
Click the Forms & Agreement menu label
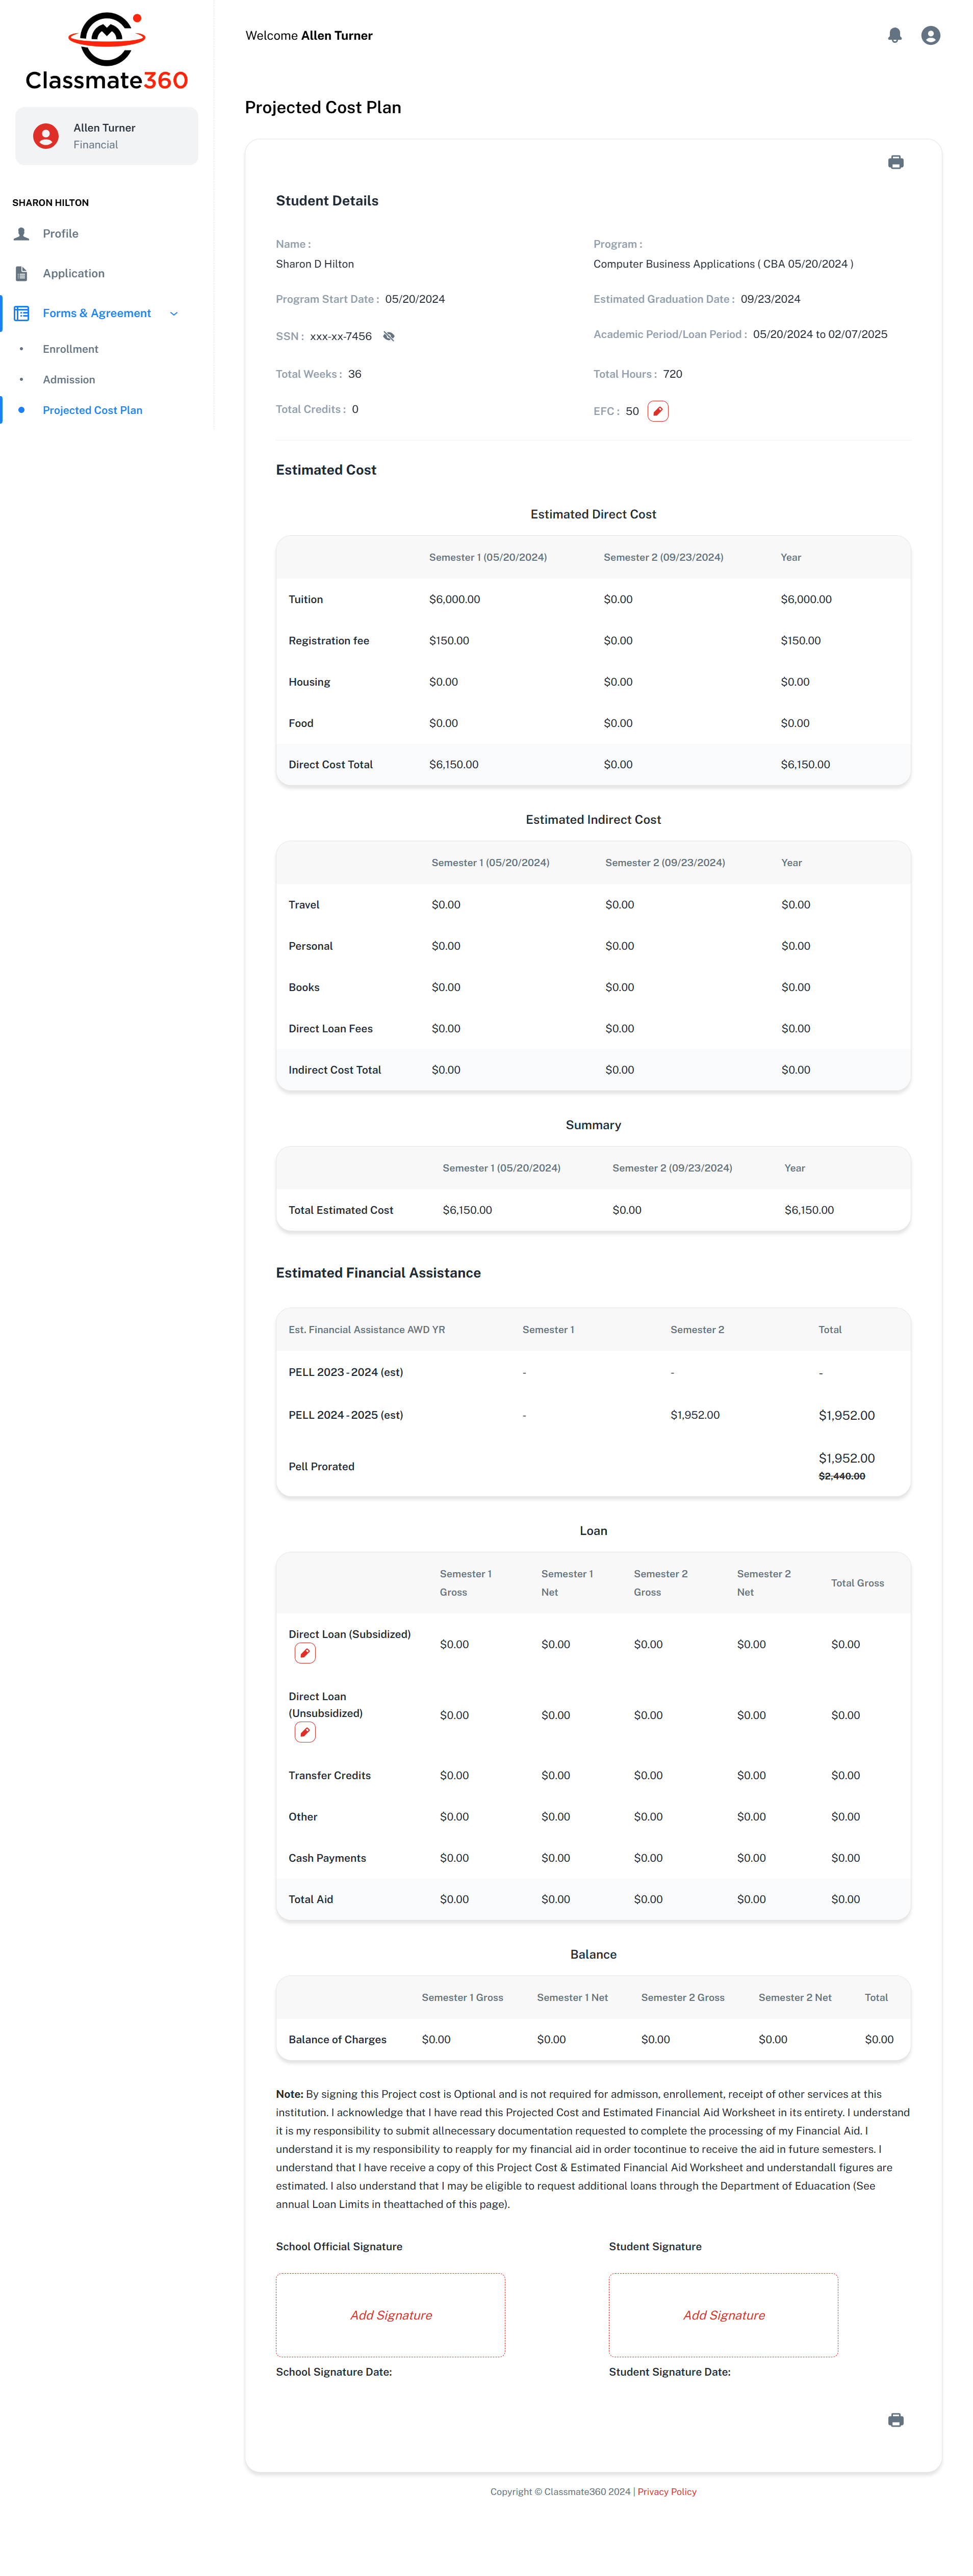pyautogui.click(x=96, y=313)
